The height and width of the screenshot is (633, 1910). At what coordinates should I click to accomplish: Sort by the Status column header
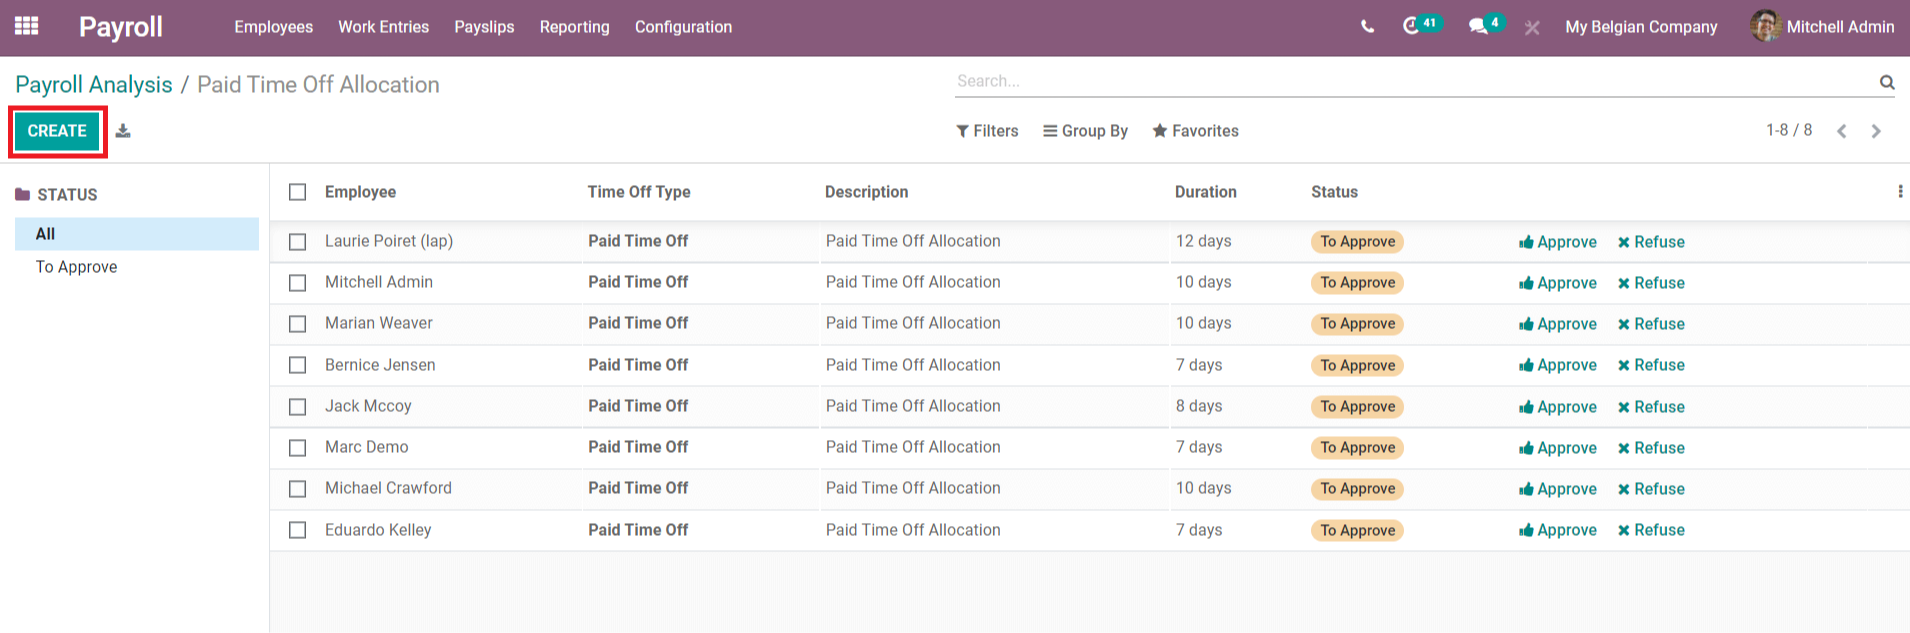pos(1334,192)
